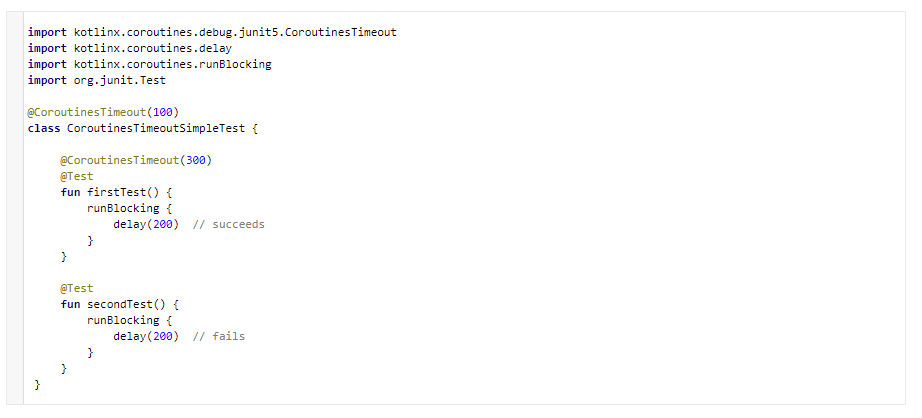Viewport: 922px width, 418px height.
Task: Click the CoroutinesTimeoutSimpleTest class name
Action: click(156, 128)
